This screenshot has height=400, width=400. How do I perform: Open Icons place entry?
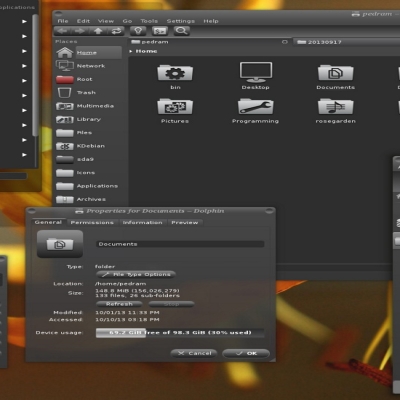click(89, 173)
